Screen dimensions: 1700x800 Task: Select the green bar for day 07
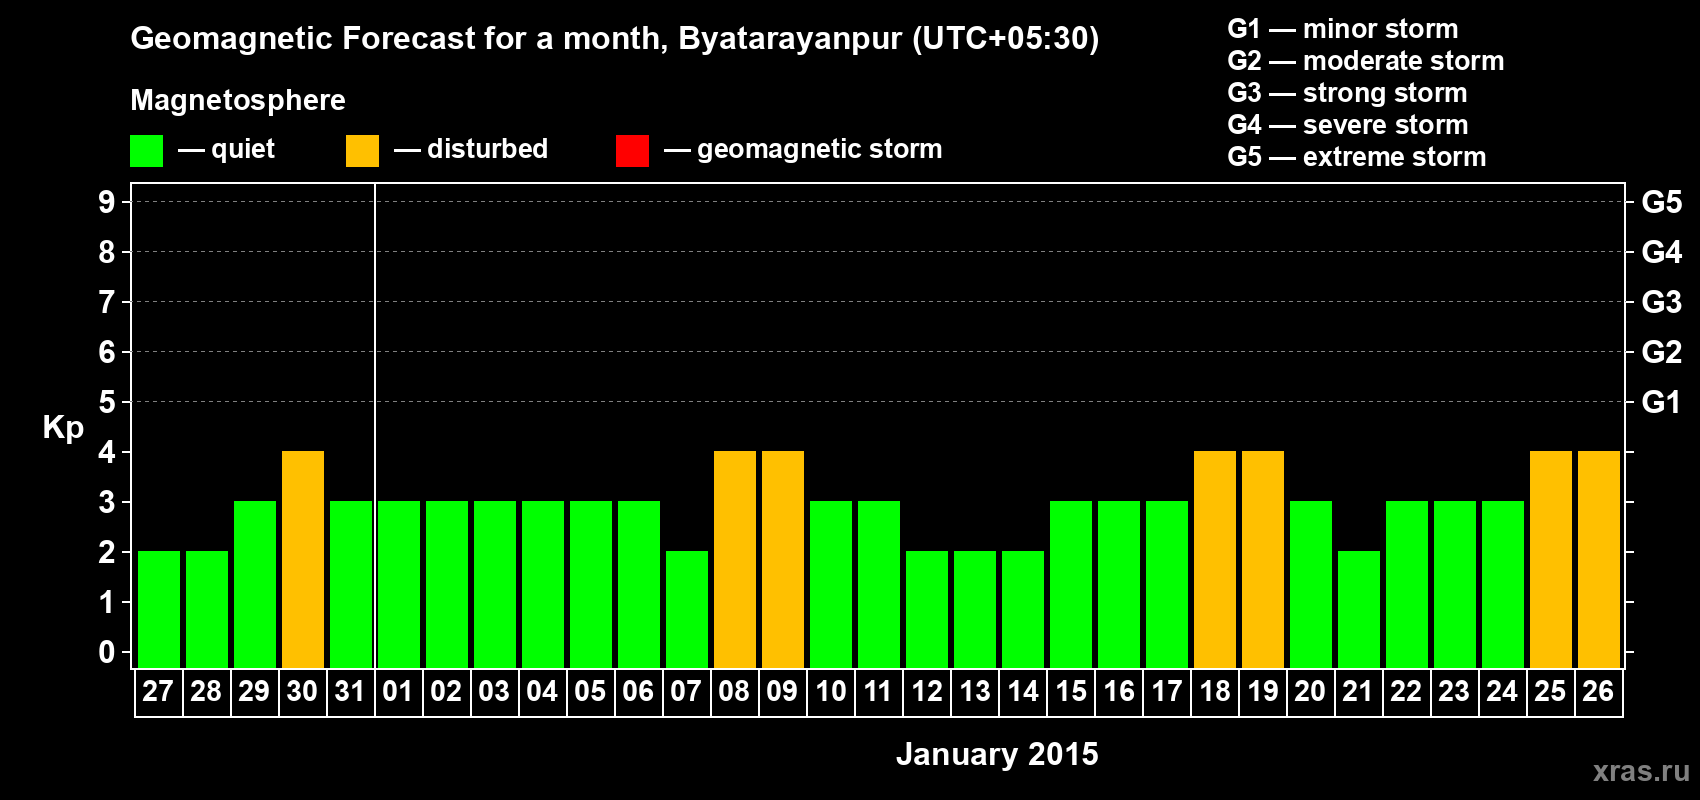point(687,609)
